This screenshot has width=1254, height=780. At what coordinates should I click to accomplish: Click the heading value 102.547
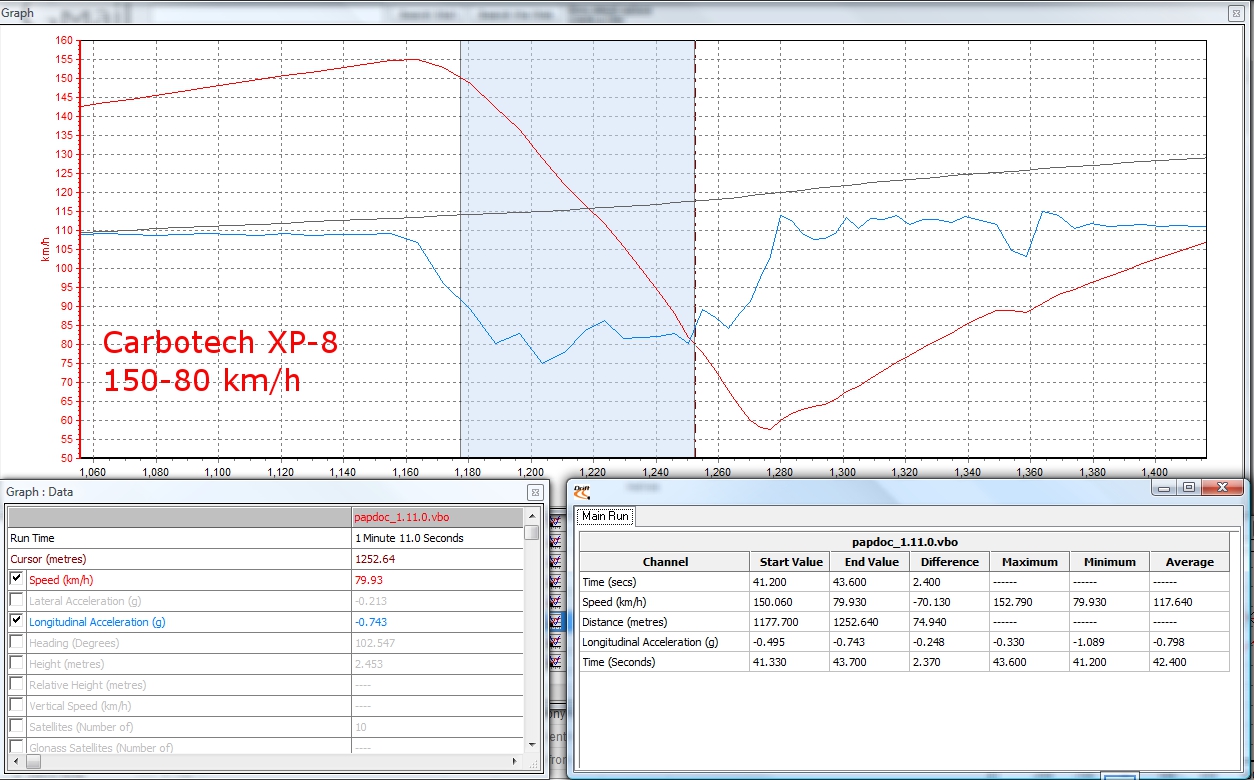(x=375, y=643)
